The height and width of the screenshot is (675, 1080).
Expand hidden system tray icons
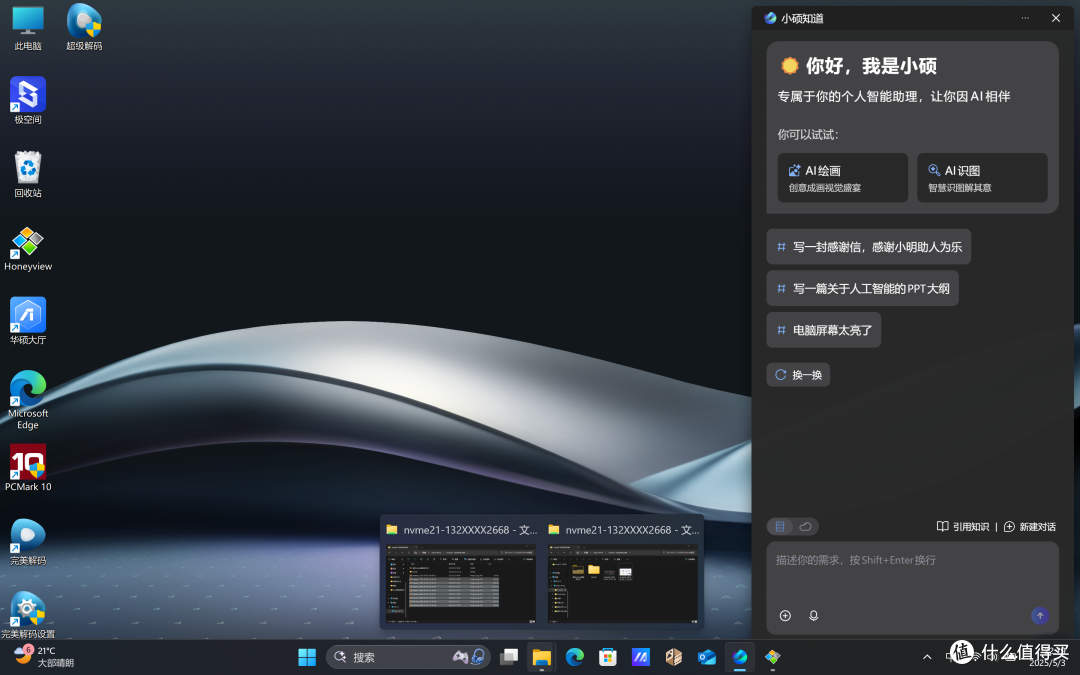coord(927,657)
